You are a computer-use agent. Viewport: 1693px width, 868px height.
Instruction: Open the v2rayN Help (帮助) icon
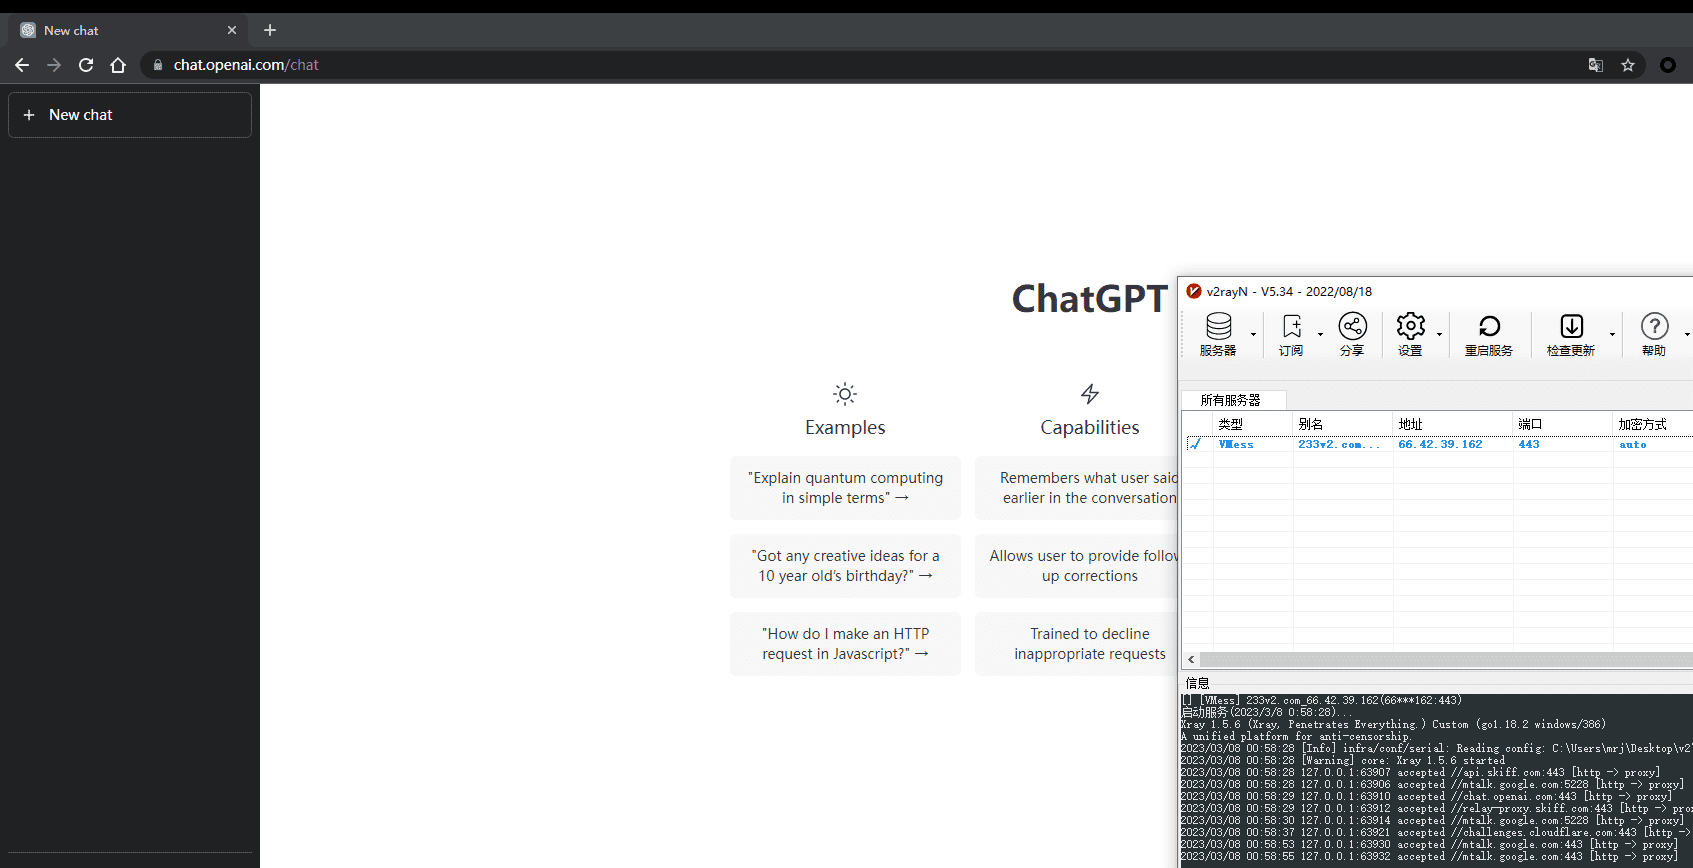point(1654,334)
